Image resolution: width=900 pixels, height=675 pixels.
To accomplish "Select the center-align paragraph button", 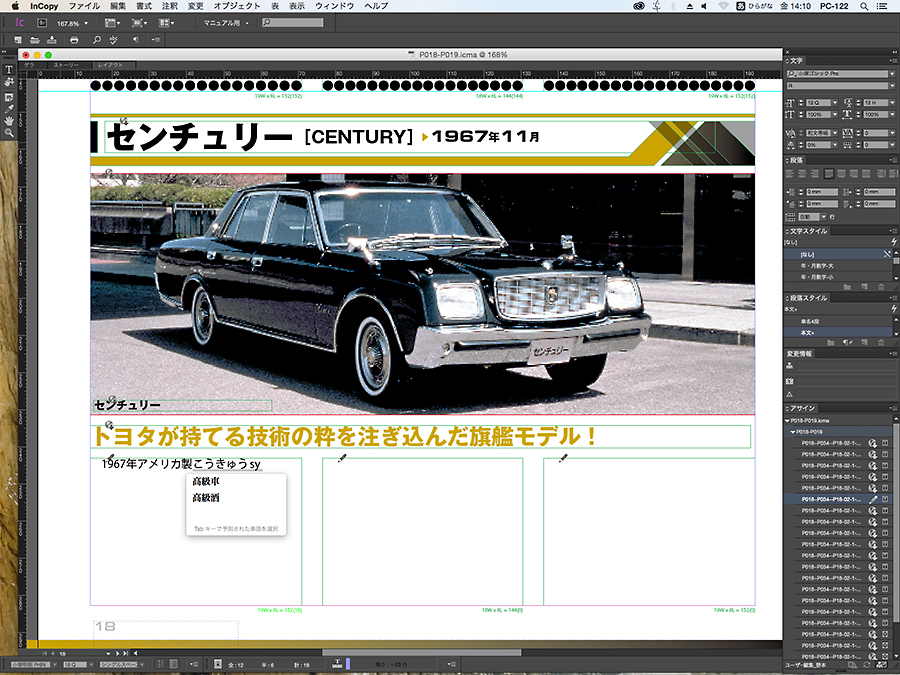I will click(x=802, y=173).
